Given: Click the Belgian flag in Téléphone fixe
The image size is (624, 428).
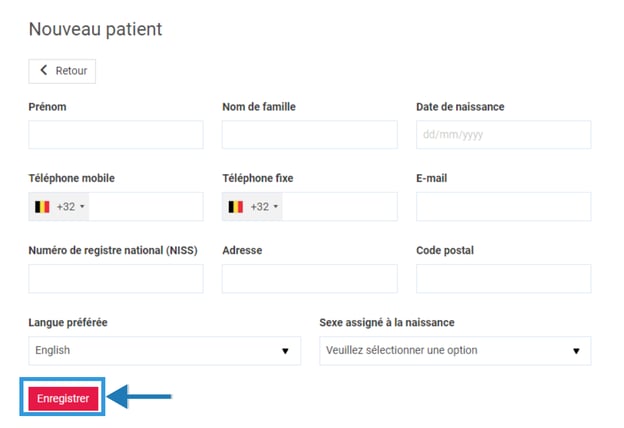Looking at the screenshot, I should (x=236, y=207).
